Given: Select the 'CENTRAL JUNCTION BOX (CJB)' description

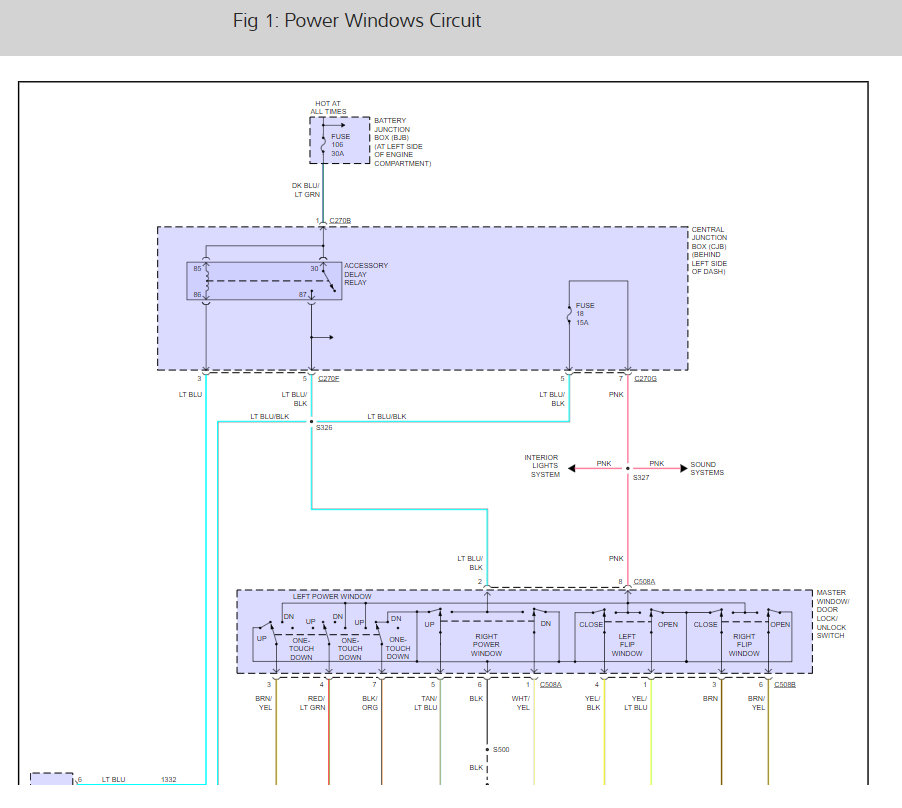Looking at the screenshot, I should [x=709, y=250].
